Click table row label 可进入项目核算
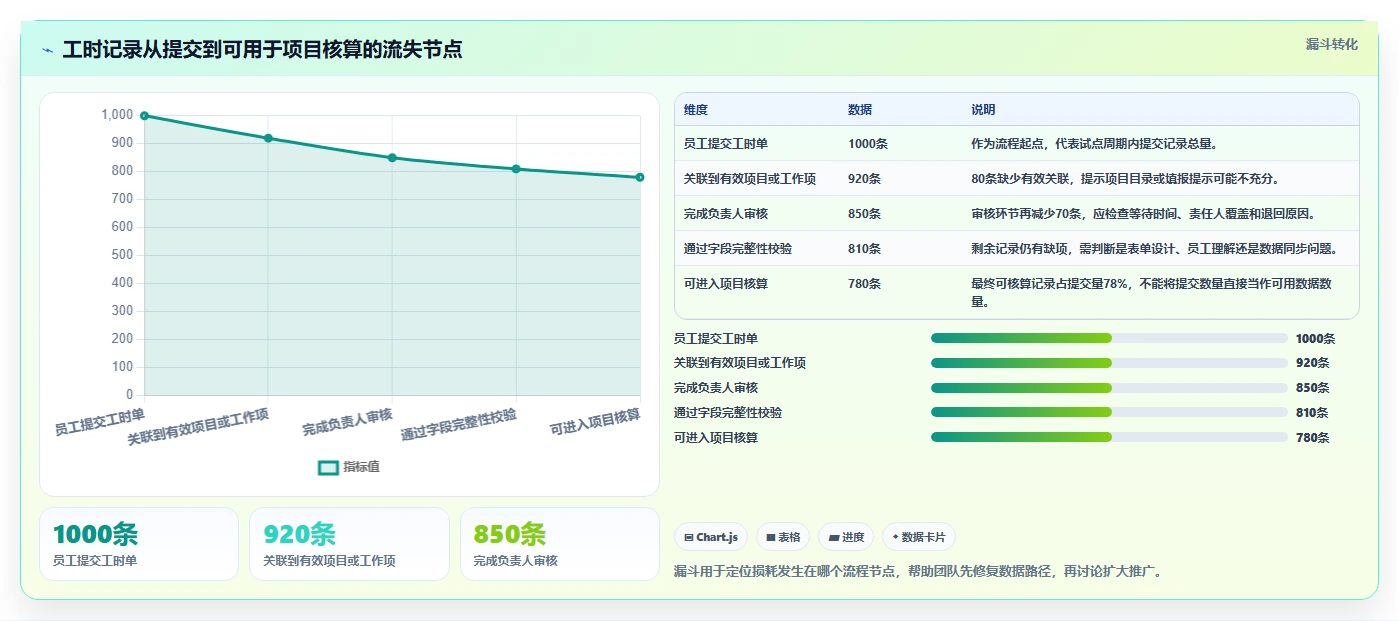 click(x=726, y=284)
